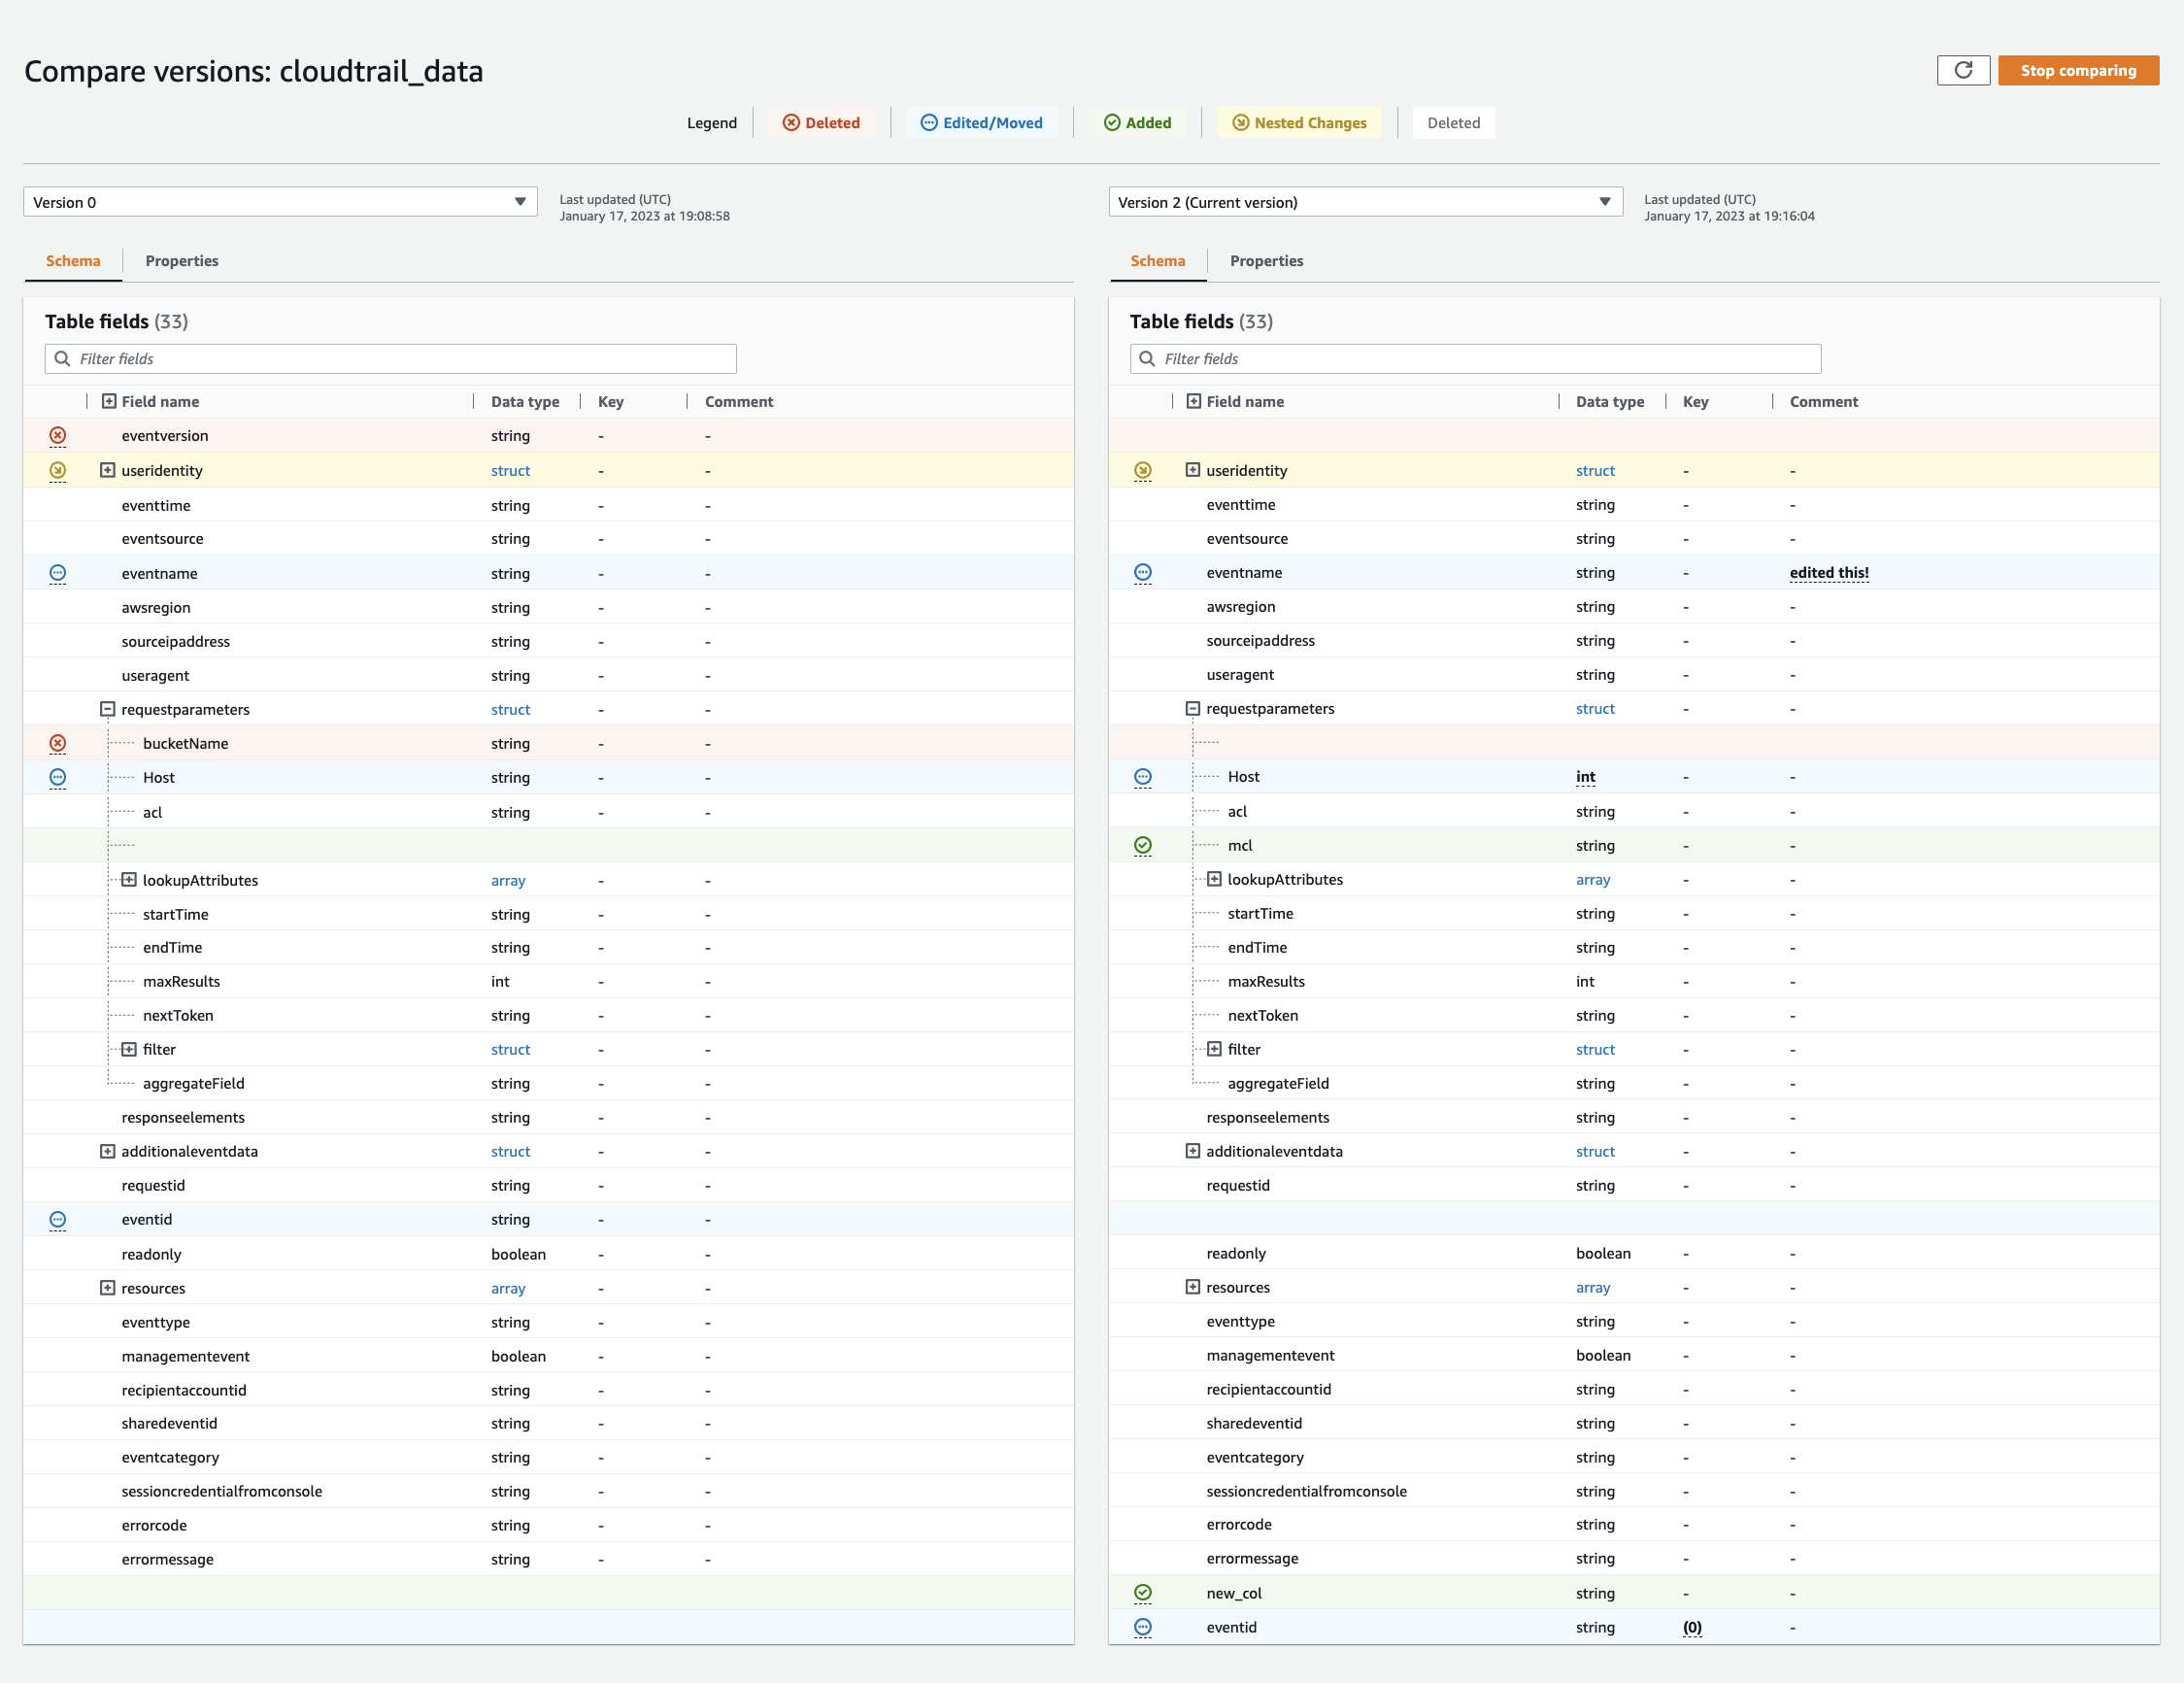Click the deleted bucketName row icon
Viewport: 2184px width, 1683px height.
pos(60,743)
